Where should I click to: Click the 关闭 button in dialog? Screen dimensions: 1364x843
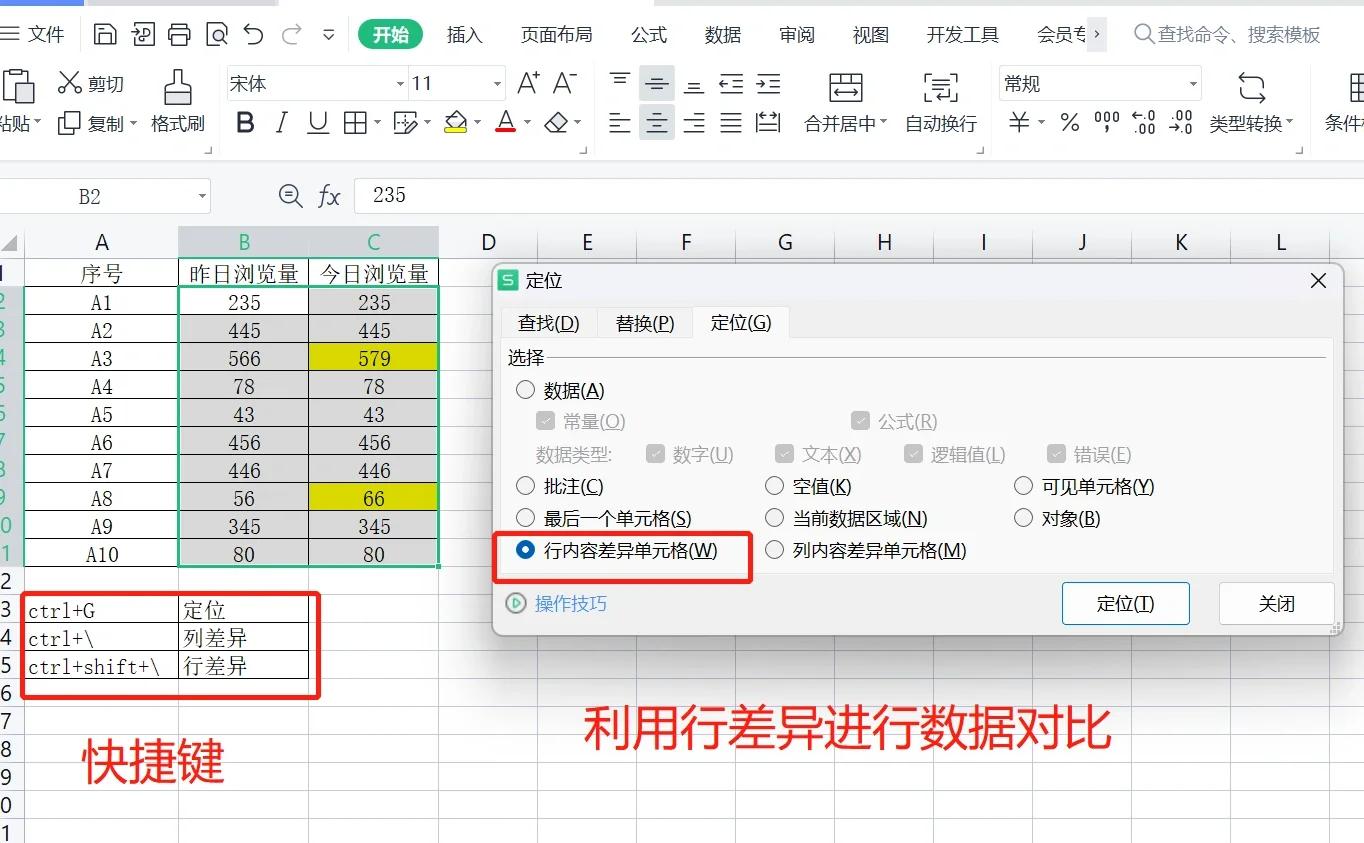click(x=1277, y=603)
